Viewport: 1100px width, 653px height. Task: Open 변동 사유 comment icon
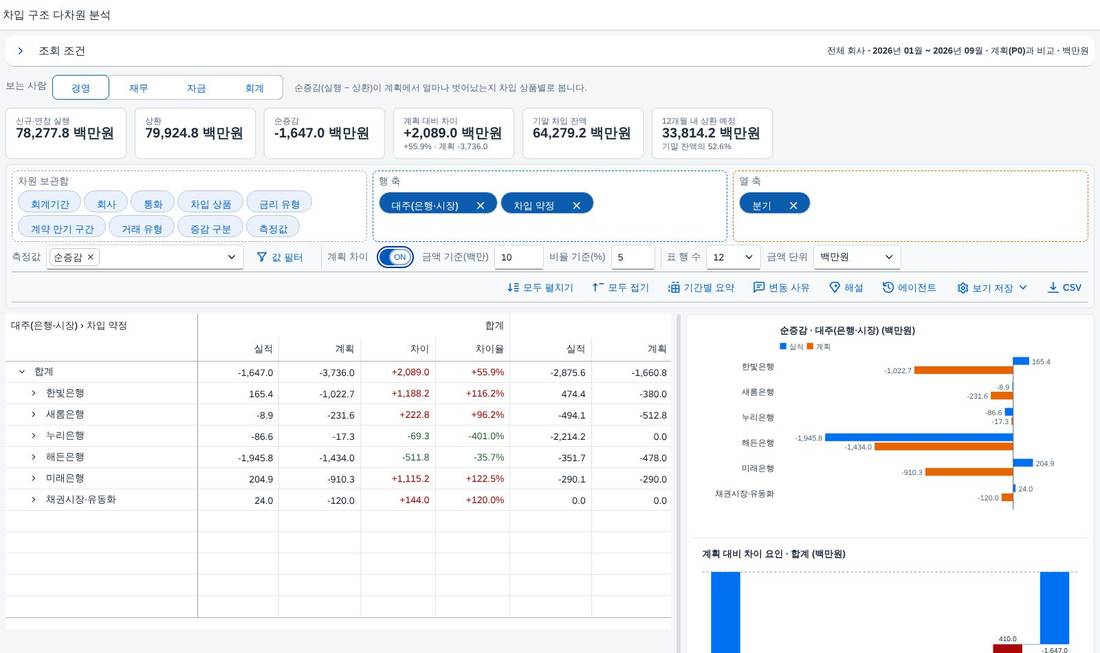[x=758, y=288]
